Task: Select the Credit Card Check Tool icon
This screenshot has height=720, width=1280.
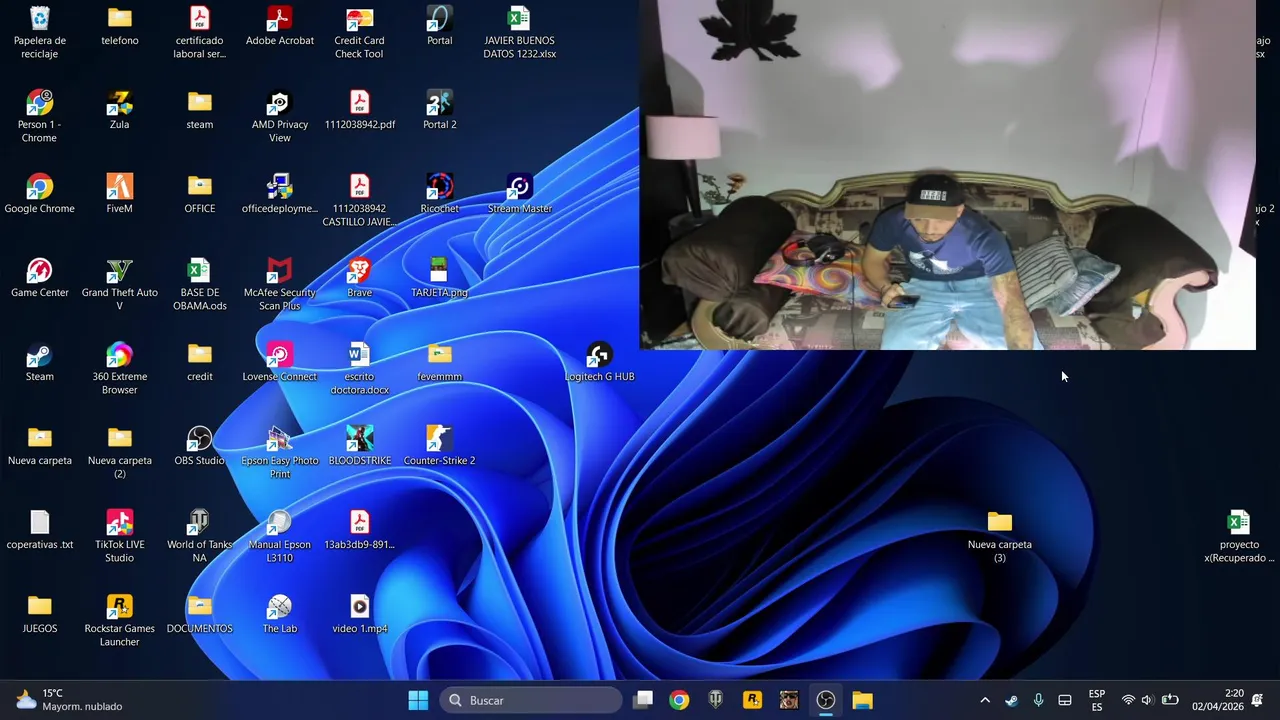Action: 359,32
